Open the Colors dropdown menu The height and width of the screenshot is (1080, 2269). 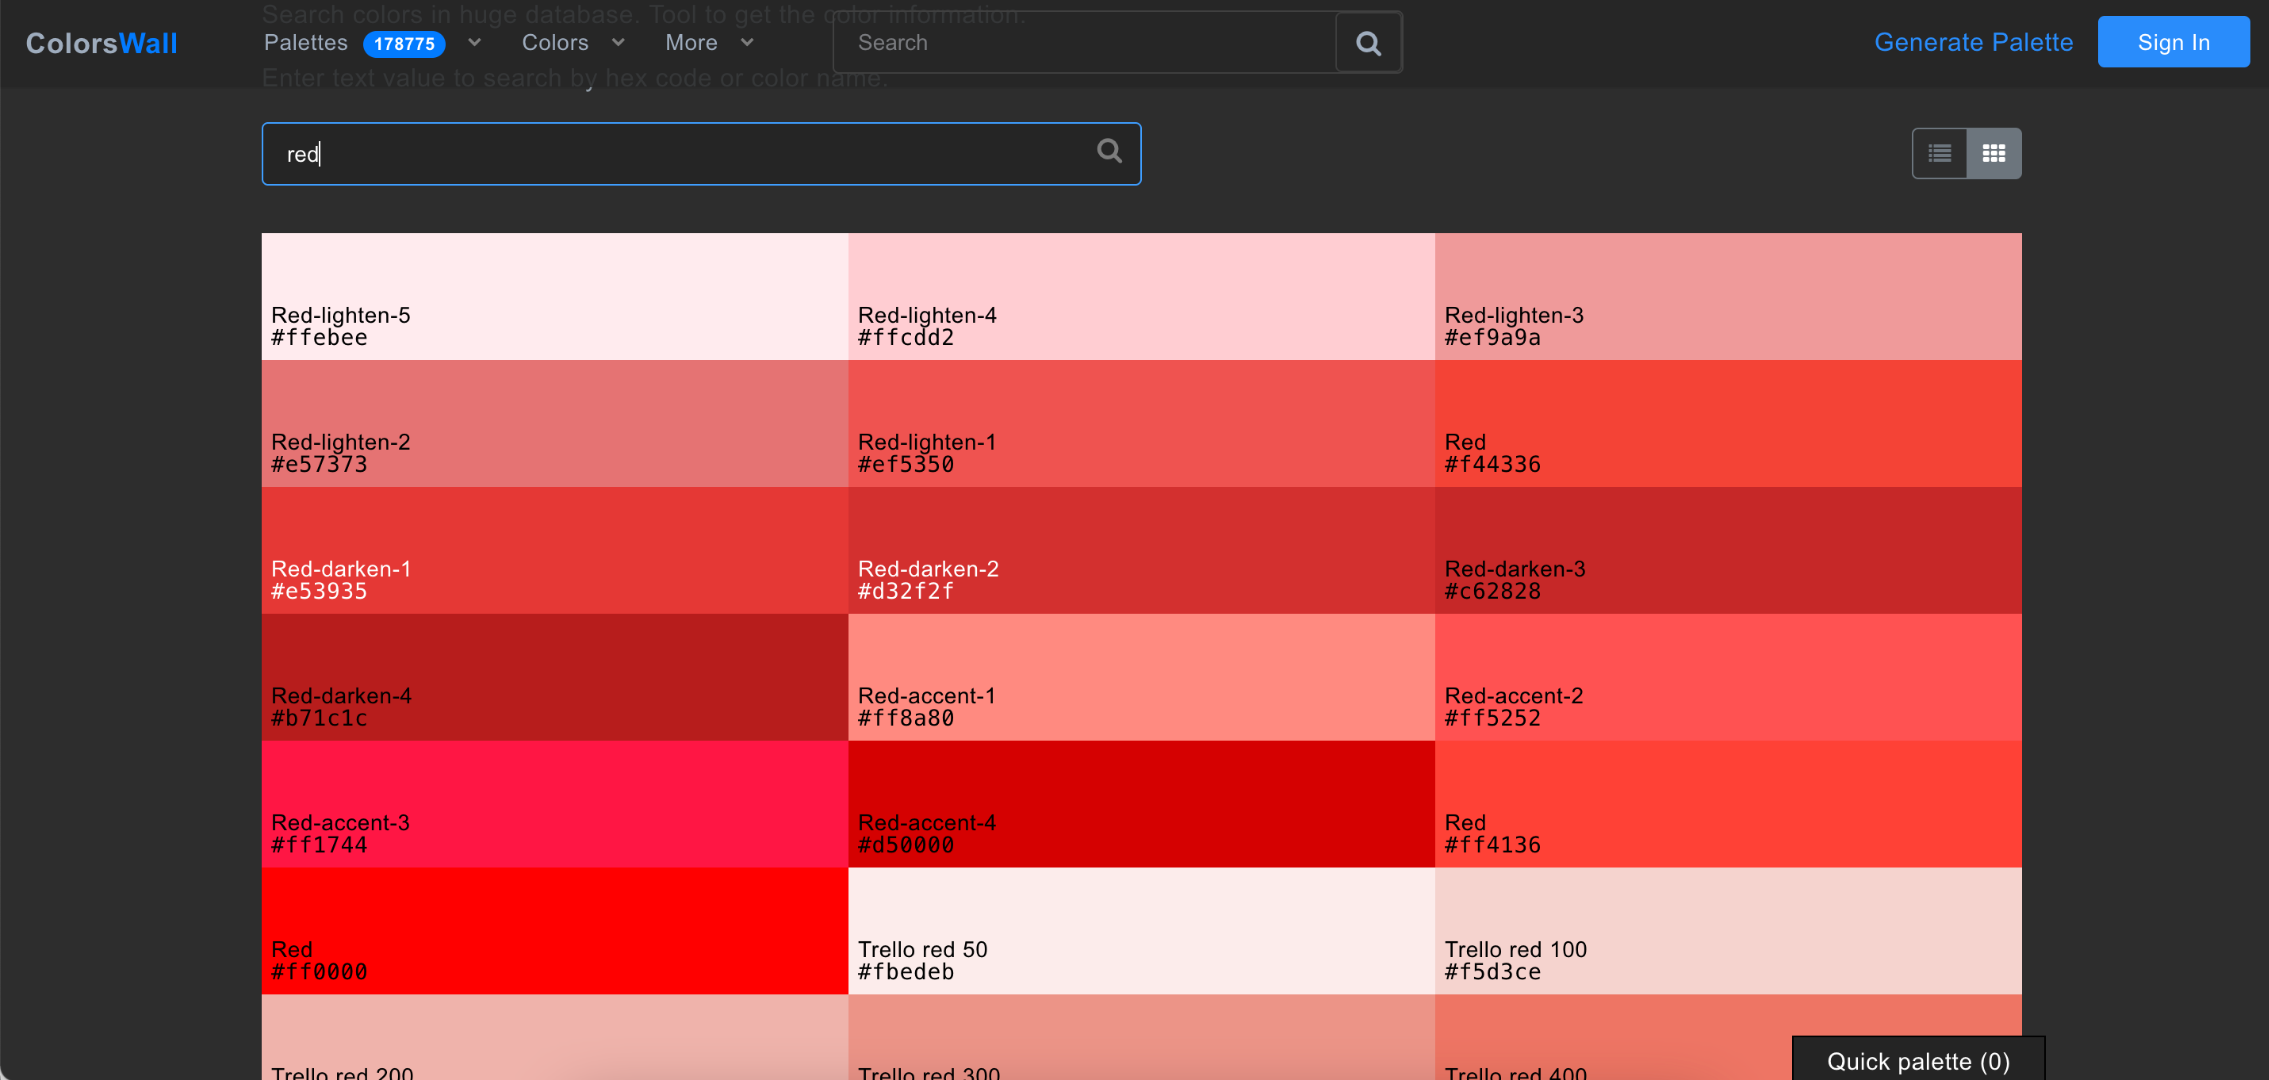[571, 42]
